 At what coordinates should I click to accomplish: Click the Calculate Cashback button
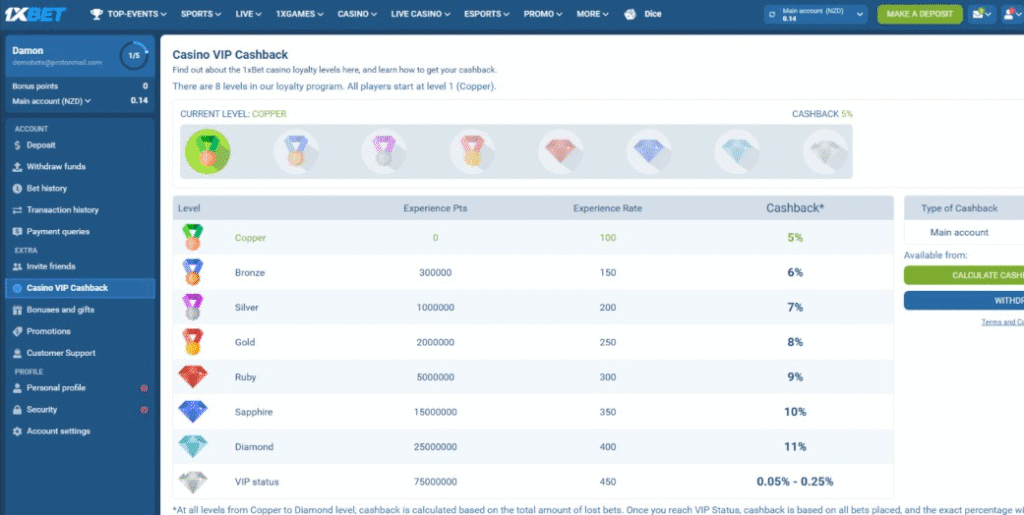tap(963, 275)
